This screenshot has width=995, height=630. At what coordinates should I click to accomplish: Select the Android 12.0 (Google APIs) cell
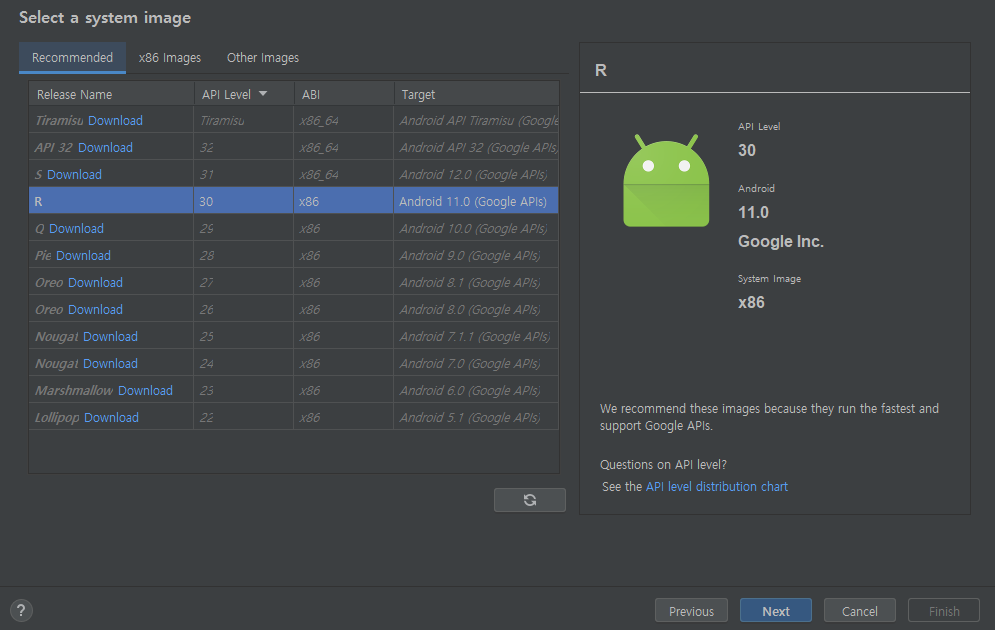(476, 174)
